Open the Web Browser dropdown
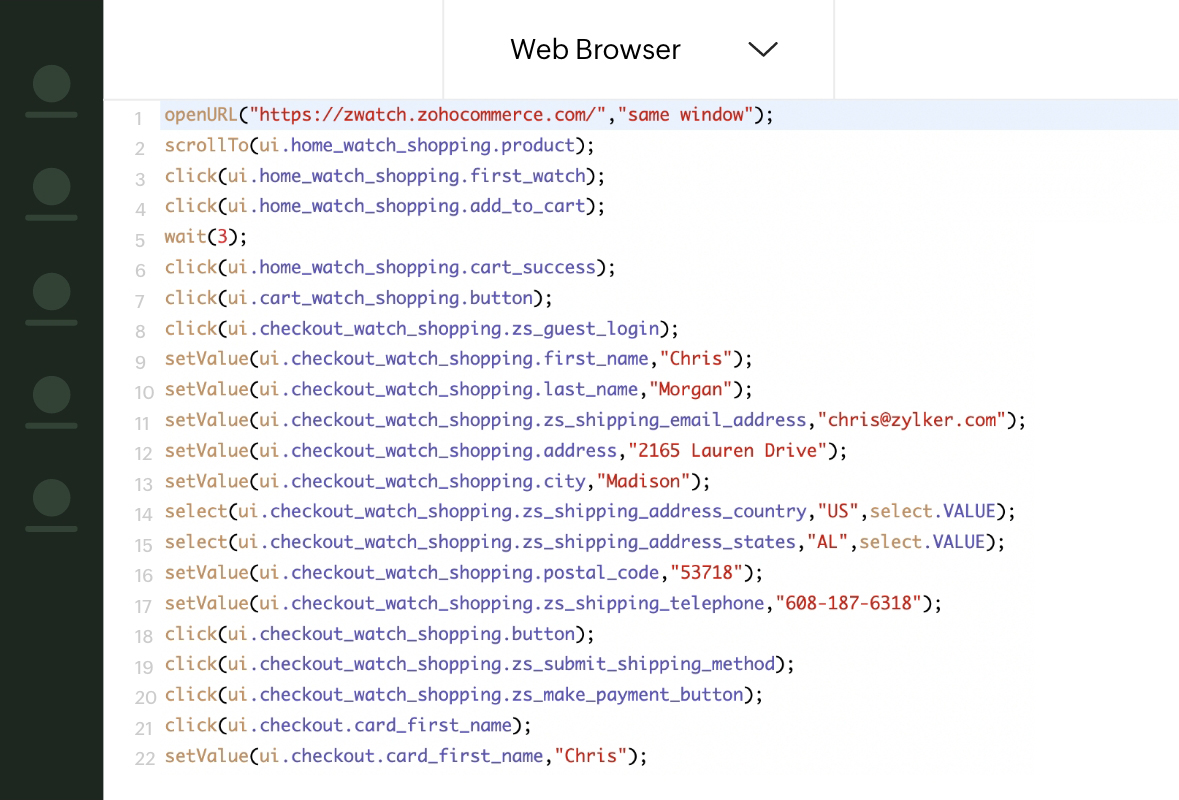The width and height of the screenshot is (1179, 800). click(638, 50)
